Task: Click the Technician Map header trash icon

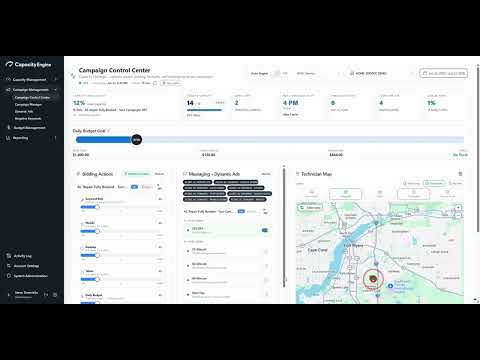Action: coord(460,174)
